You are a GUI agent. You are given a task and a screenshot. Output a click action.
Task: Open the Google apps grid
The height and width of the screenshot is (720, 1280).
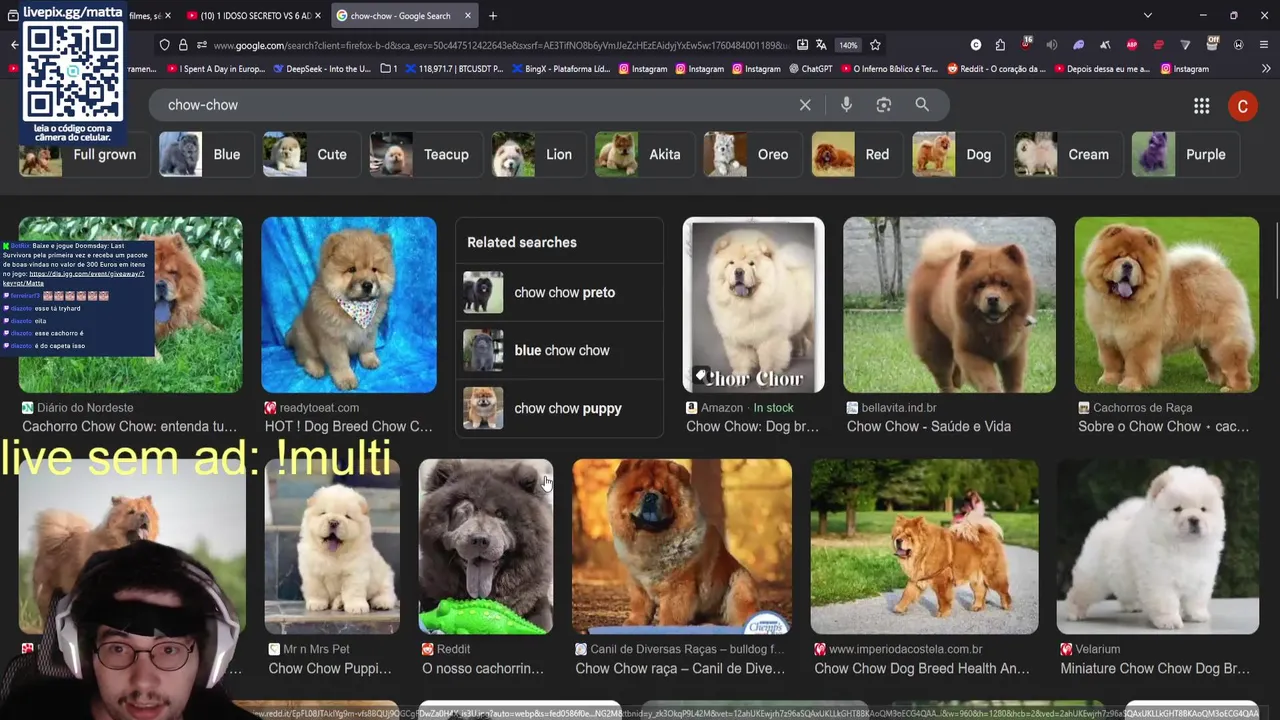pyautogui.click(x=1202, y=106)
